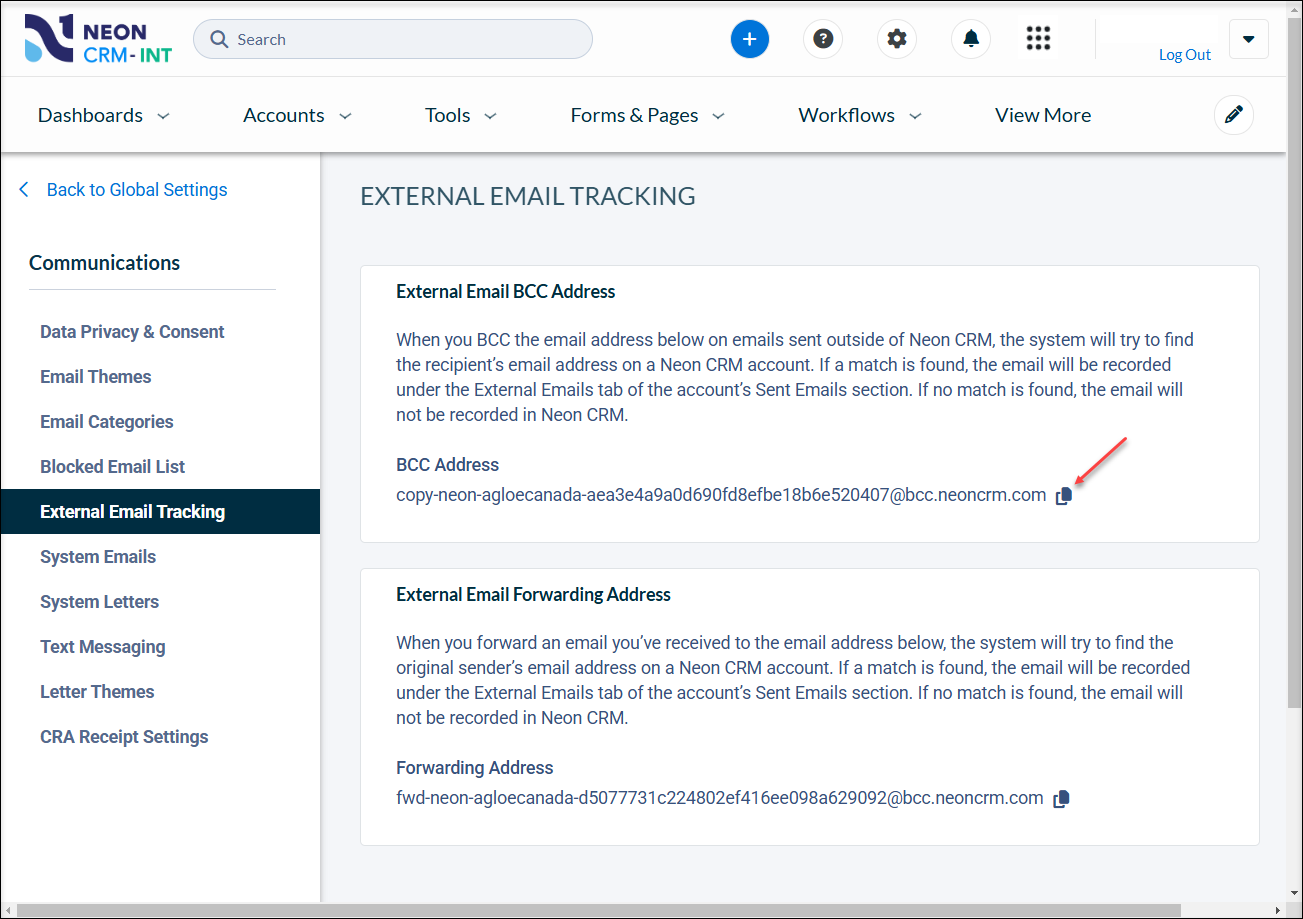Click the Forwarding Address label
The image size is (1303, 919).
click(475, 768)
